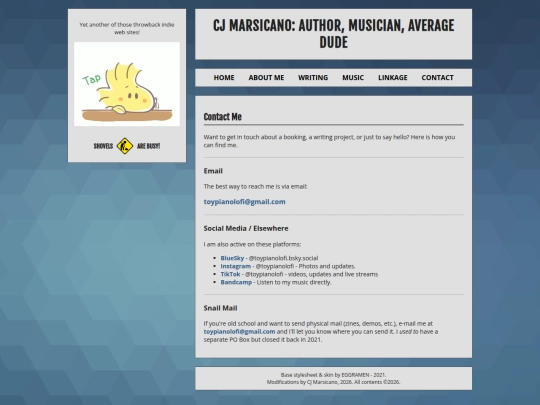Click the tapping bird cartoon image
This screenshot has width=540, height=405.
click(127, 84)
